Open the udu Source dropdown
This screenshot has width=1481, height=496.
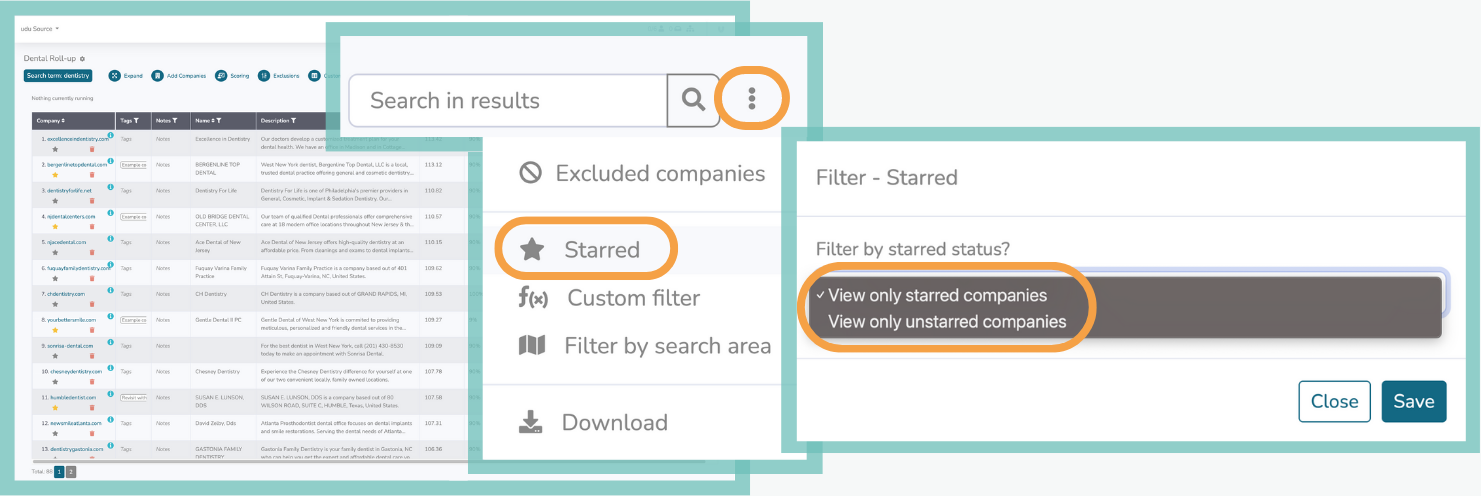pyautogui.click(x=40, y=29)
